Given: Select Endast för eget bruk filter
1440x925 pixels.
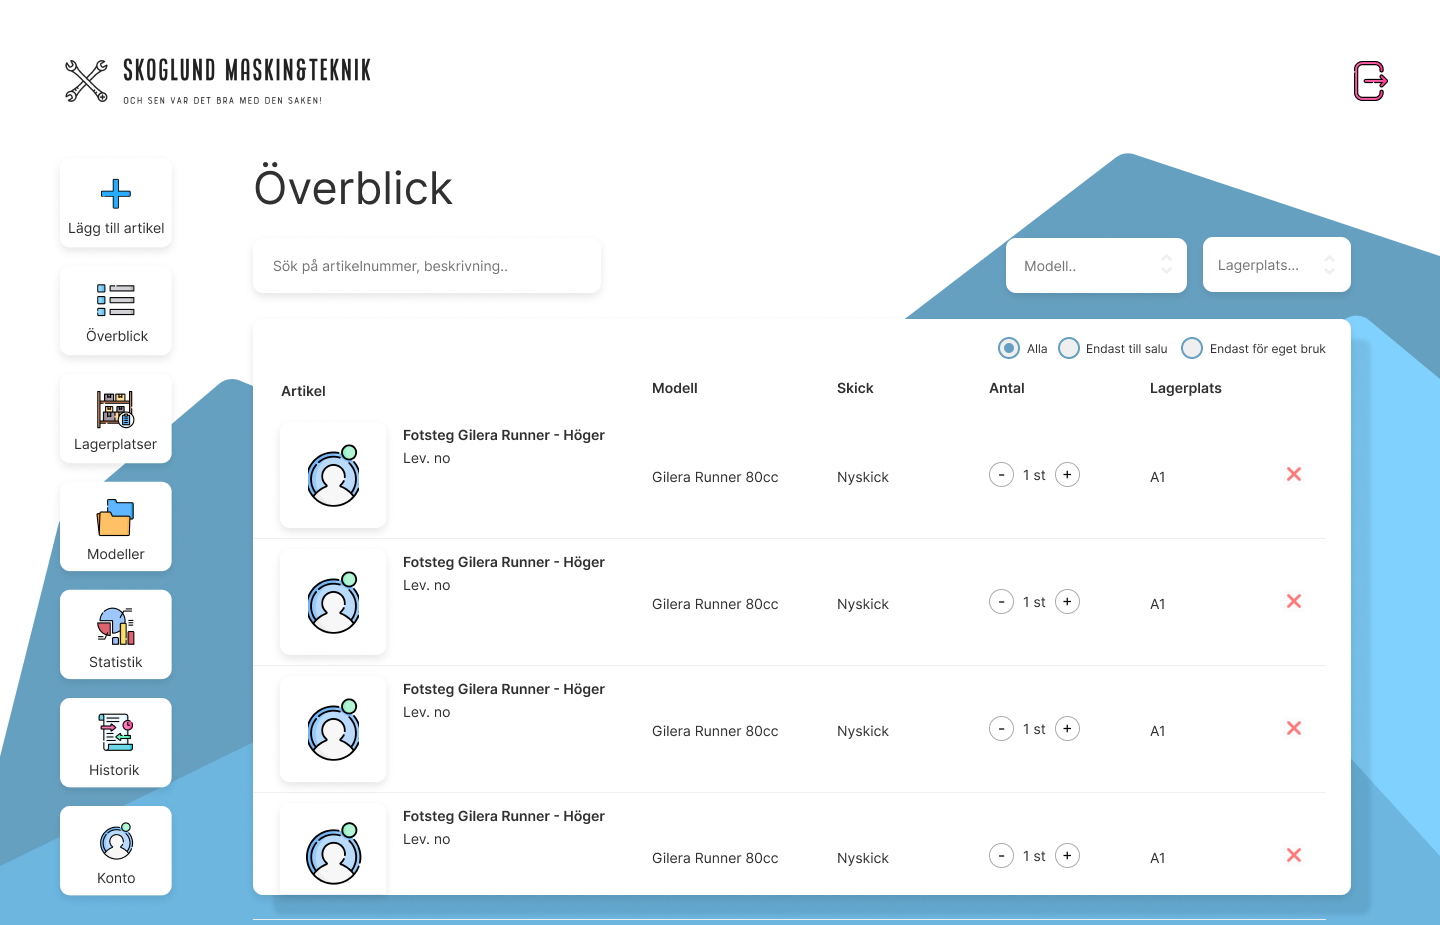Looking at the screenshot, I should (1192, 348).
